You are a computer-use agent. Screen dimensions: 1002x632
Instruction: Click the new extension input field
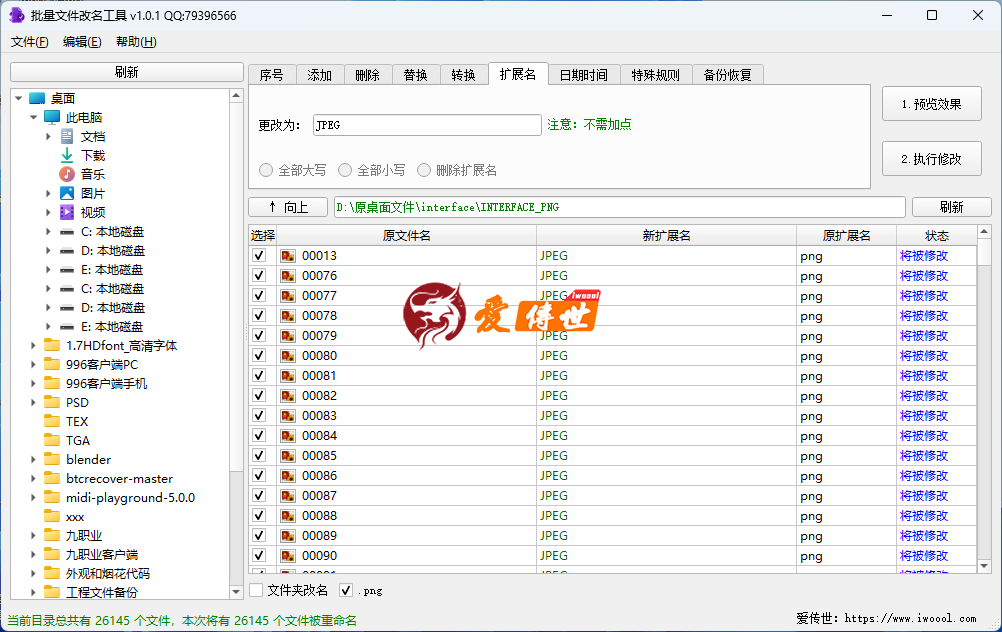pyautogui.click(x=427, y=125)
